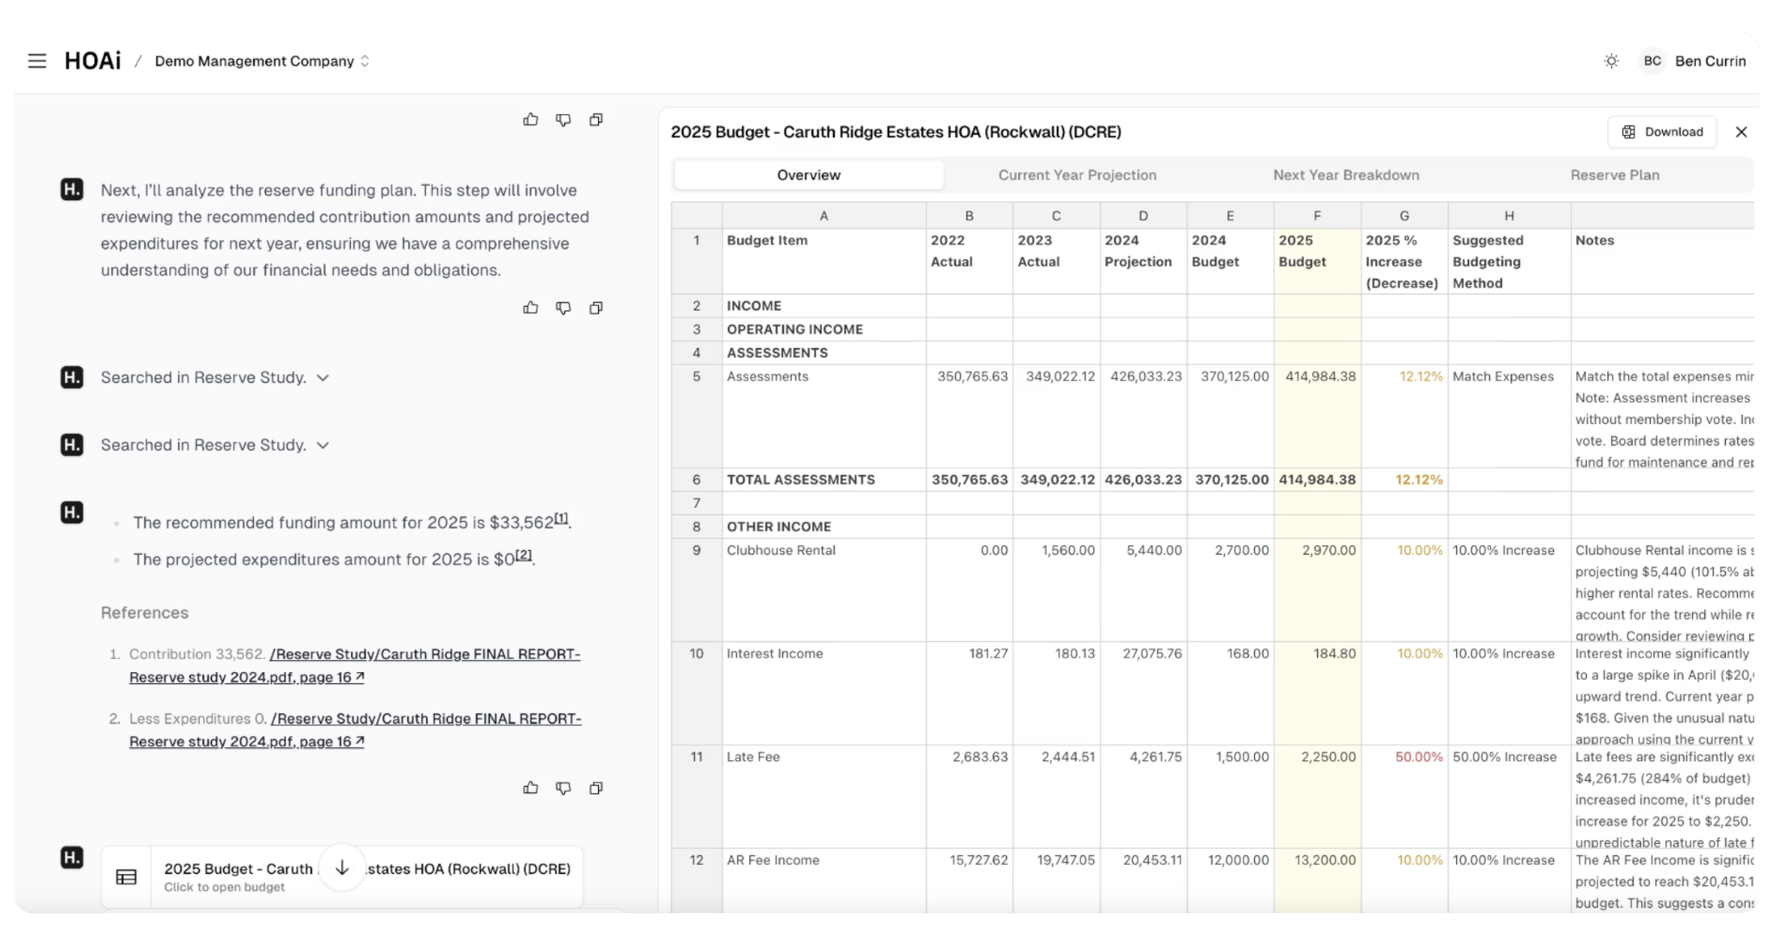This screenshot has width=1770, height=945.
Task: Copy the topmost message
Action: 596,120
